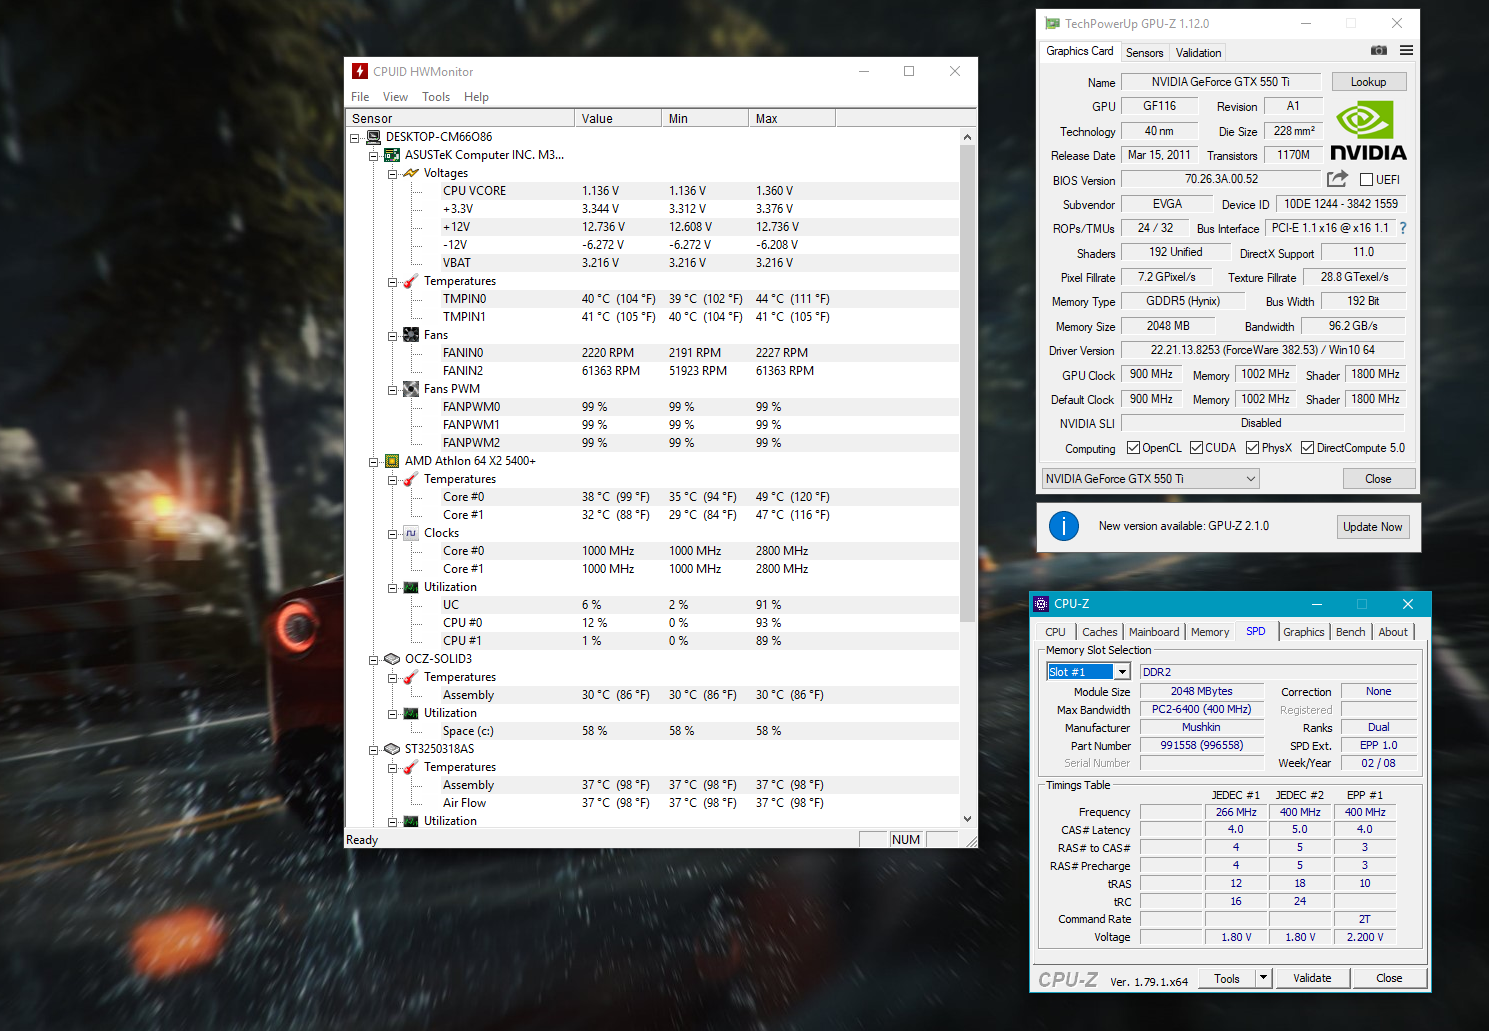Screen dimensions: 1489x1031
Task: Click the HWMonitor title bar app icon
Action: (x=360, y=71)
